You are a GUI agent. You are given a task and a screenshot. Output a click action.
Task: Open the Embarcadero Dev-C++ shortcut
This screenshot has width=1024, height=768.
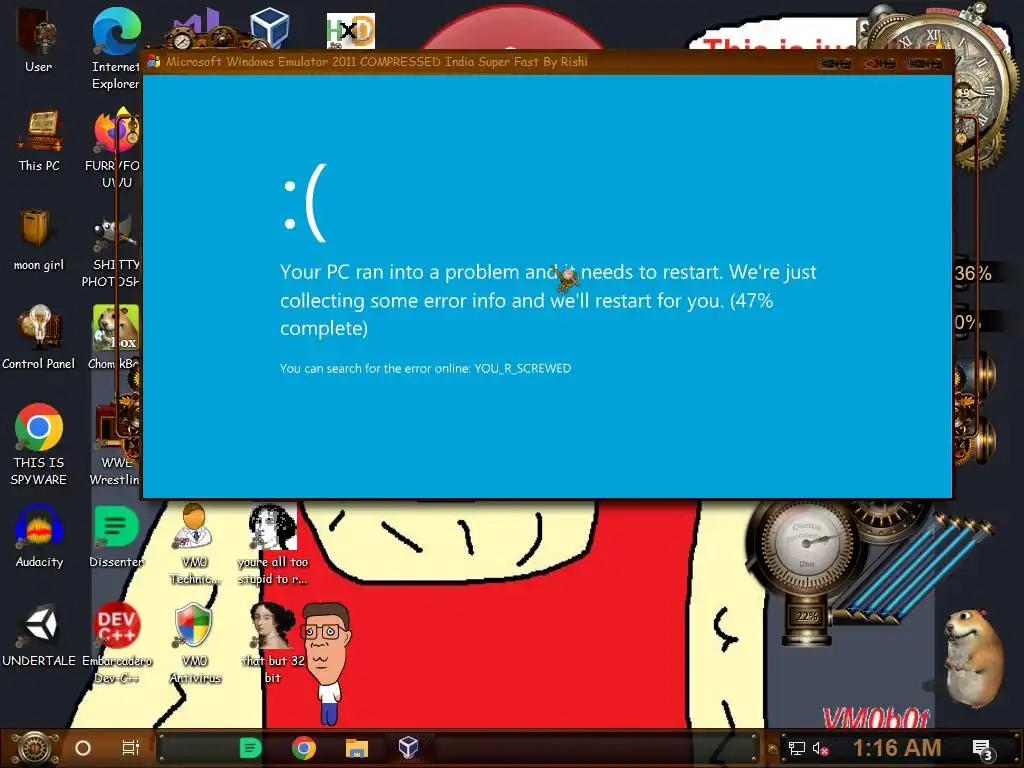(116, 643)
